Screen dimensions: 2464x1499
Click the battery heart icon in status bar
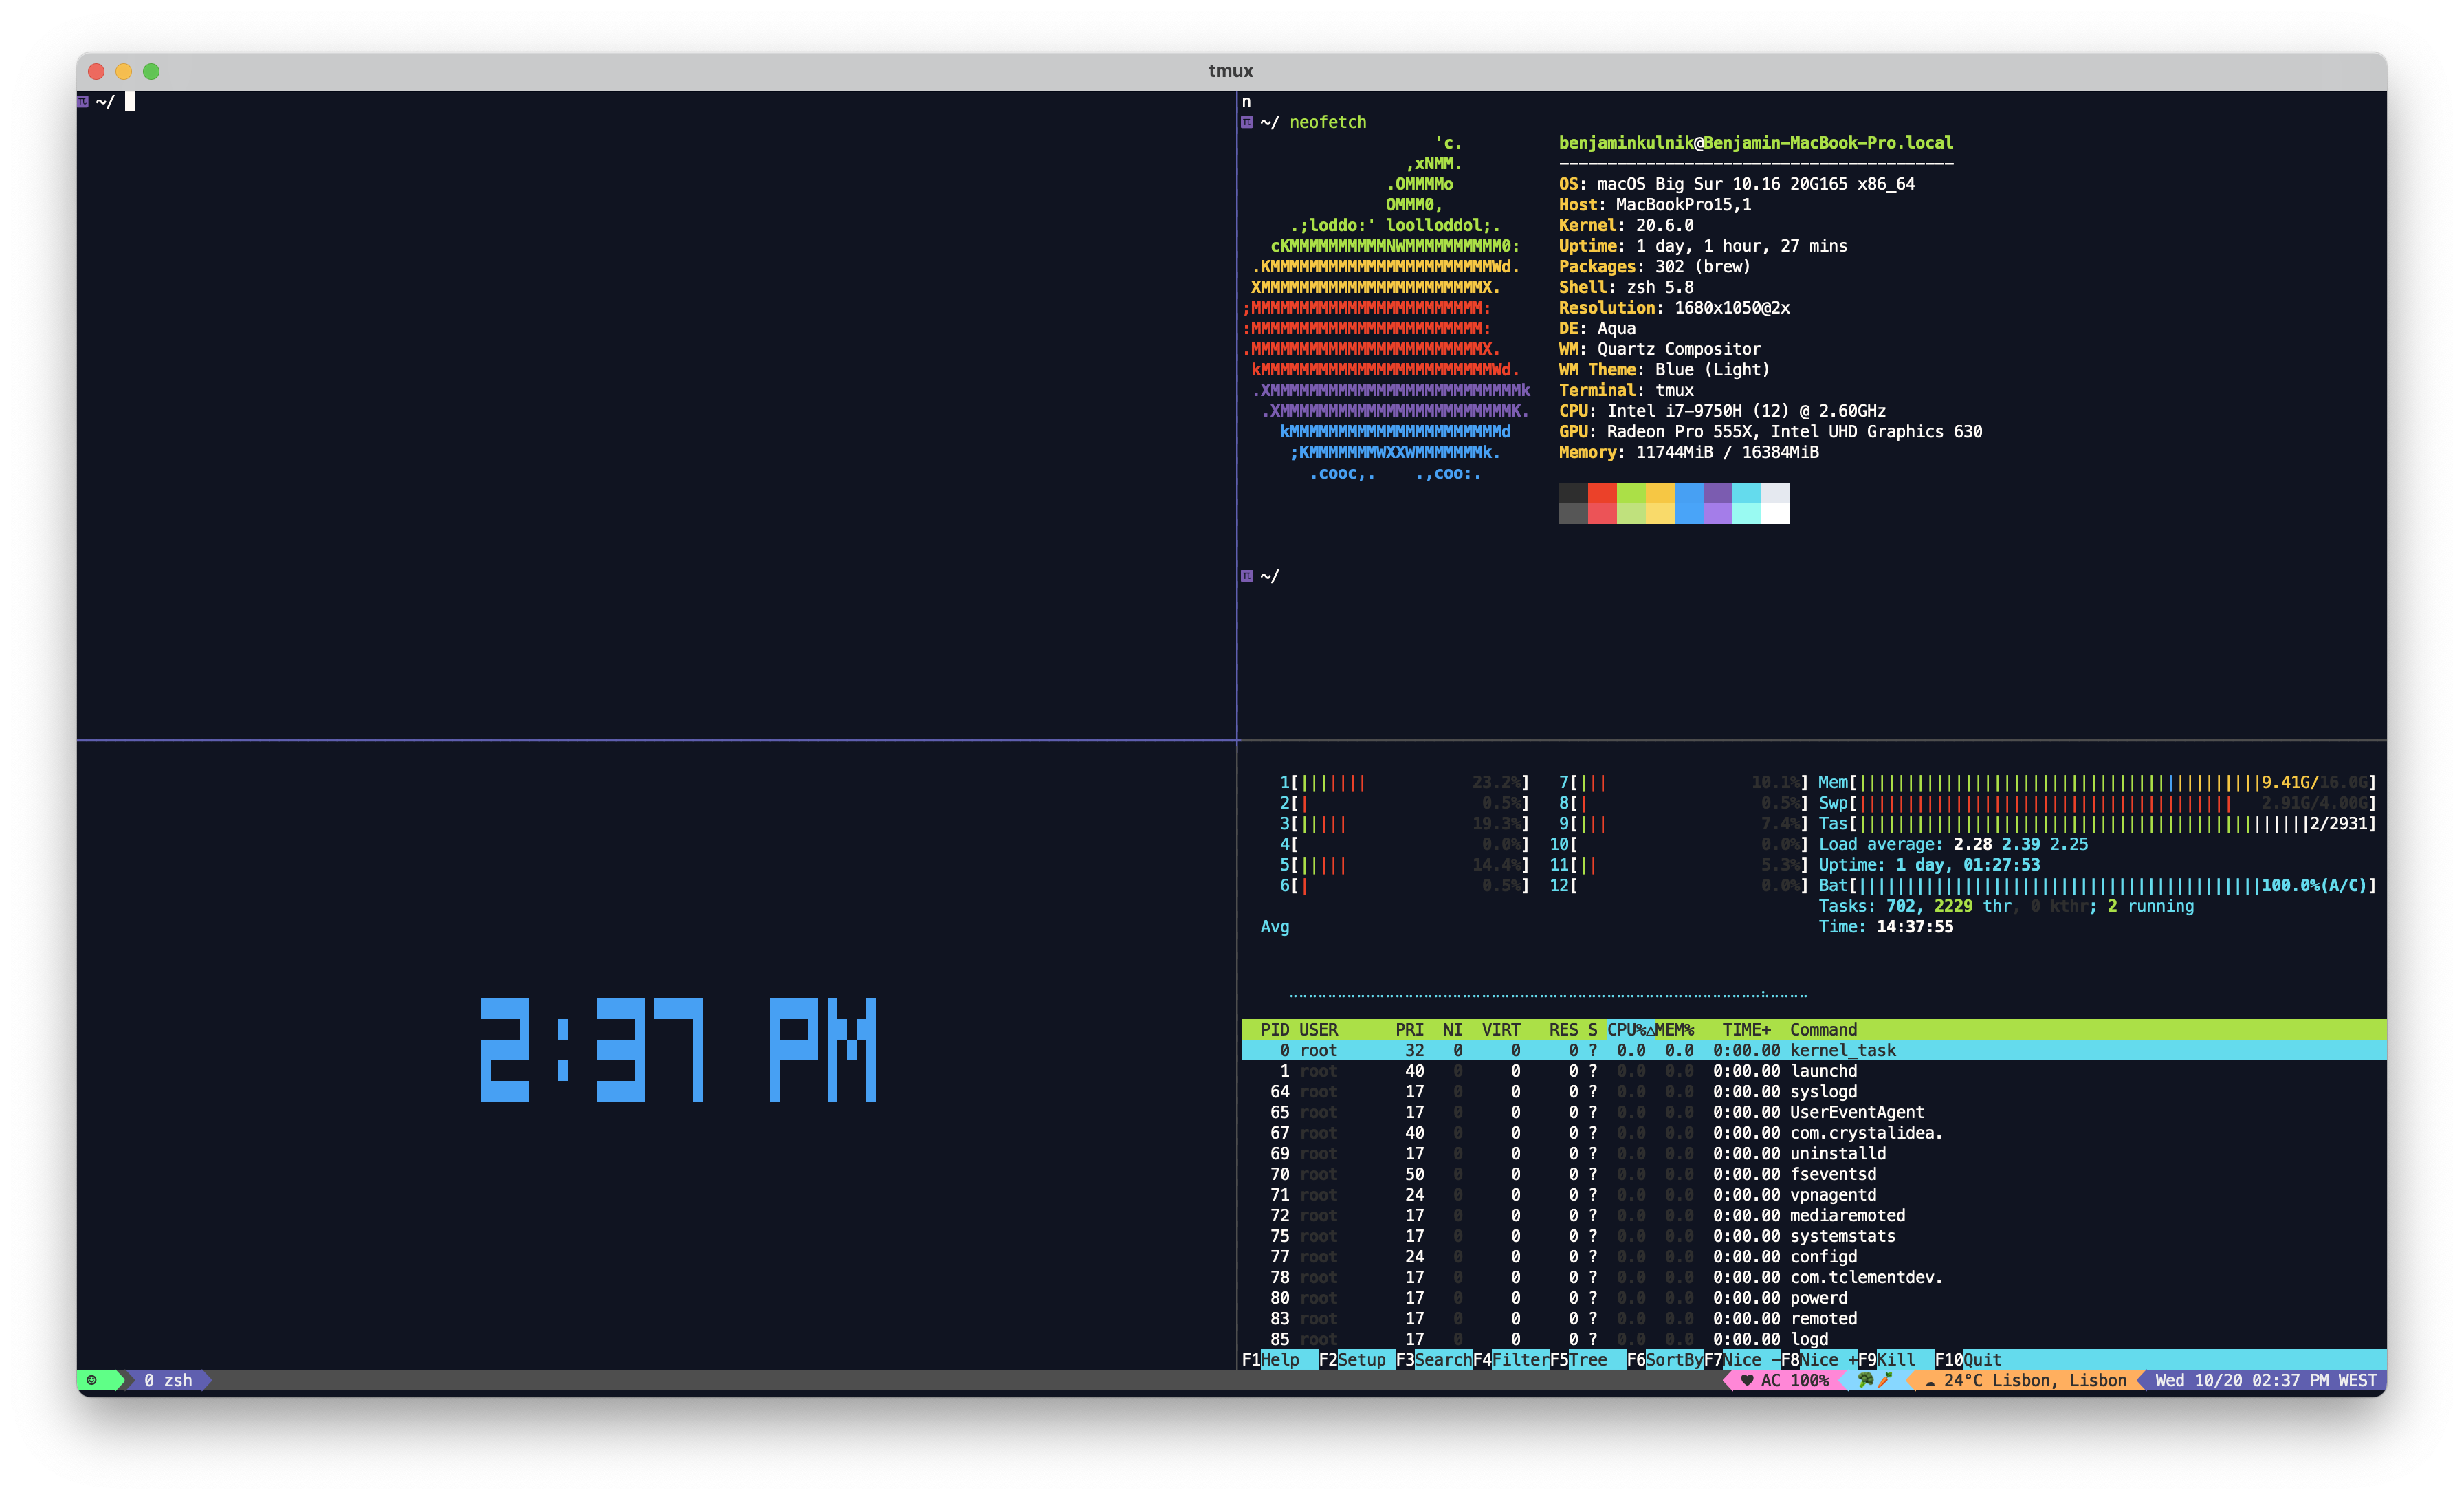(1747, 1380)
